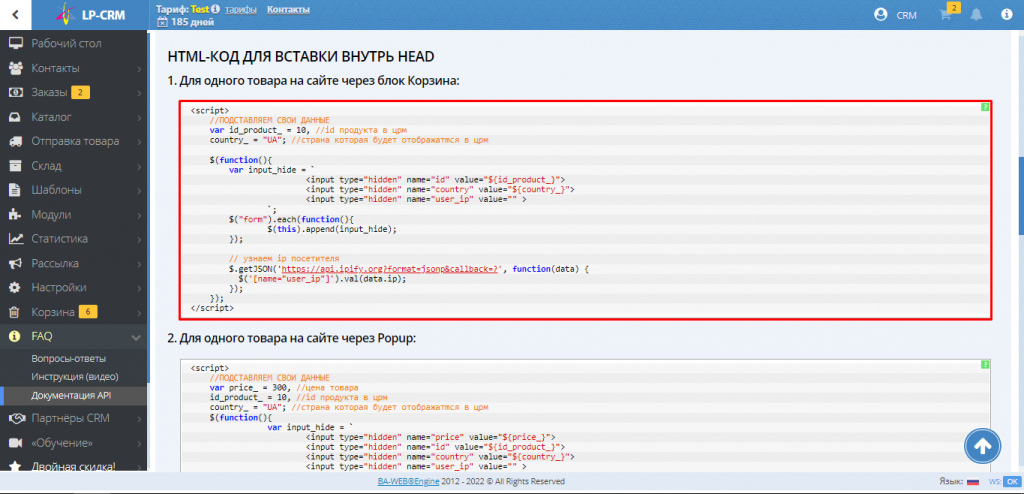Expand the Контакты menu chevron
Image resolution: width=1024 pixels, height=494 pixels.
[140, 69]
